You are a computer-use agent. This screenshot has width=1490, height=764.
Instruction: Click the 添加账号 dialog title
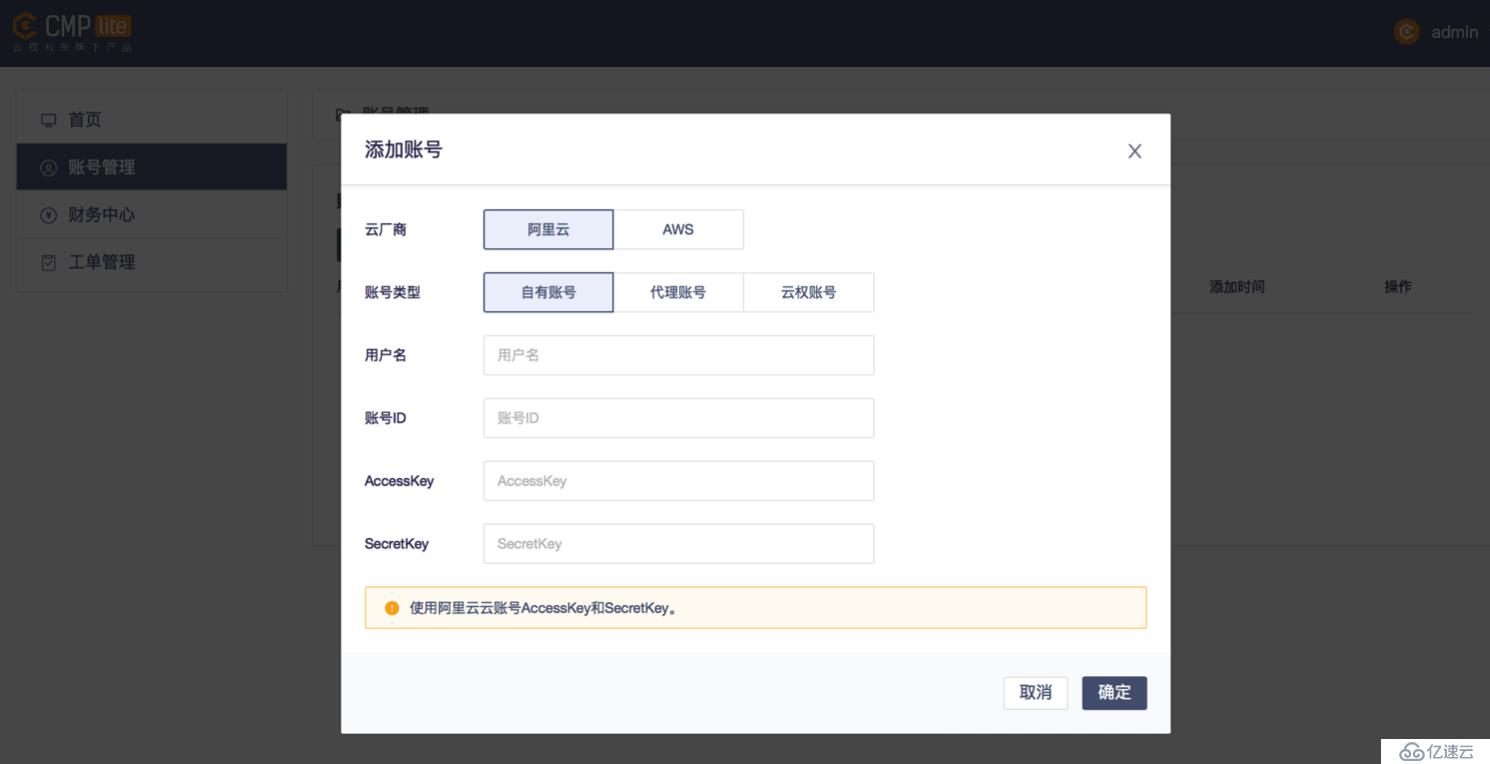[x=403, y=150]
